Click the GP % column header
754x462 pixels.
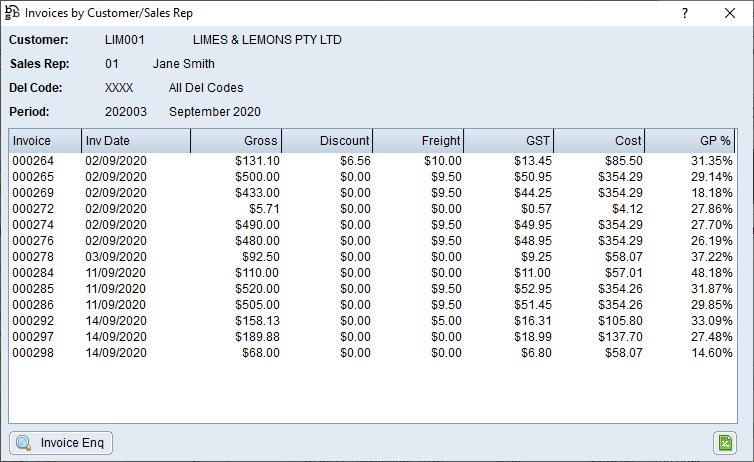coord(690,141)
